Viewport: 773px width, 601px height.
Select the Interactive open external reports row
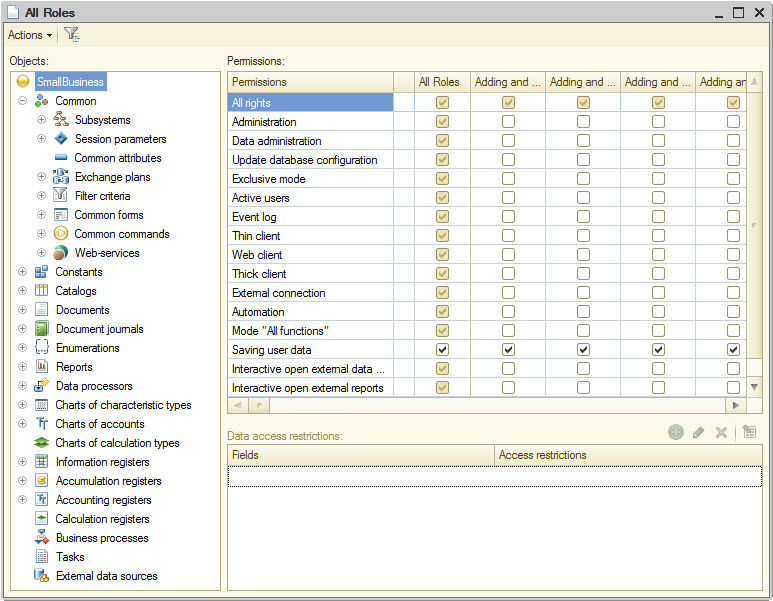(x=311, y=388)
